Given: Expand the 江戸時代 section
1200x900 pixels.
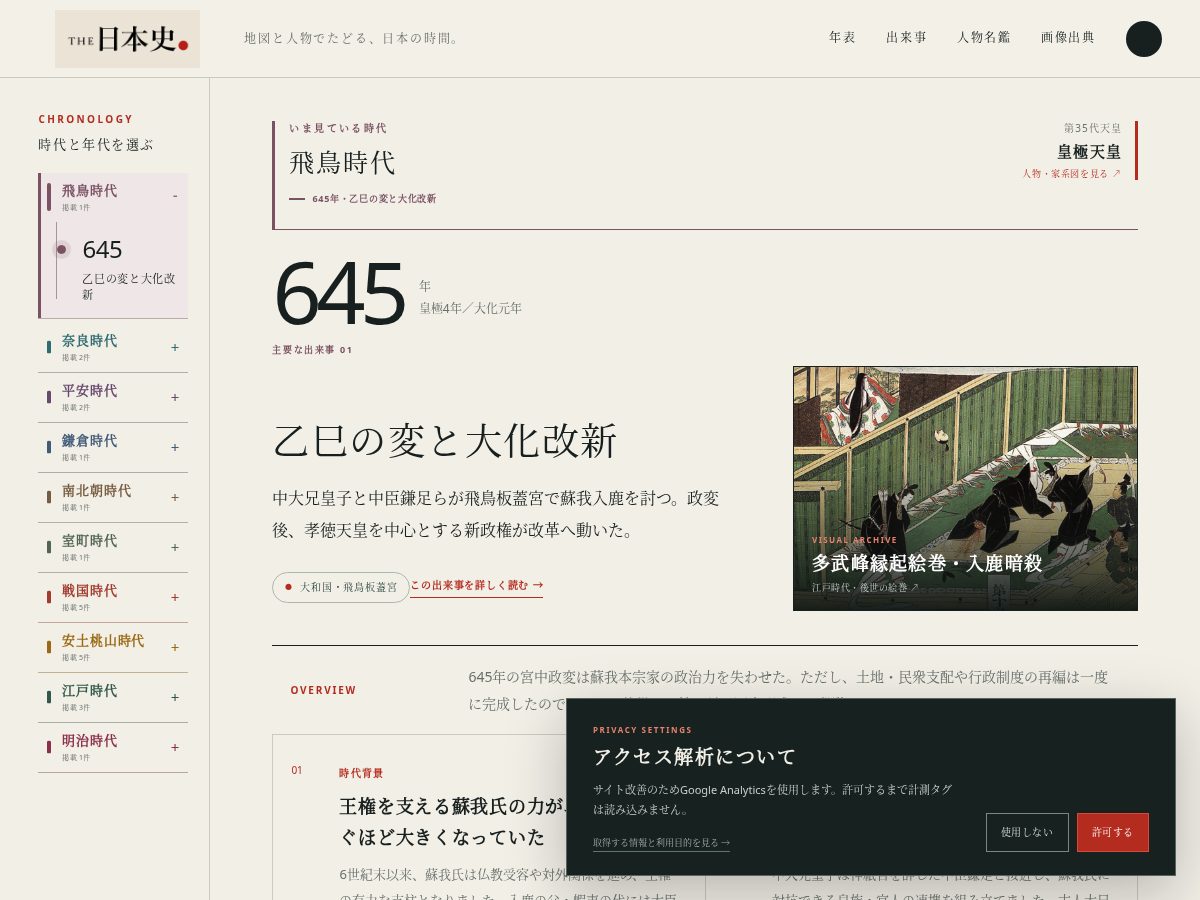Looking at the screenshot, I should tap(113, 697).
